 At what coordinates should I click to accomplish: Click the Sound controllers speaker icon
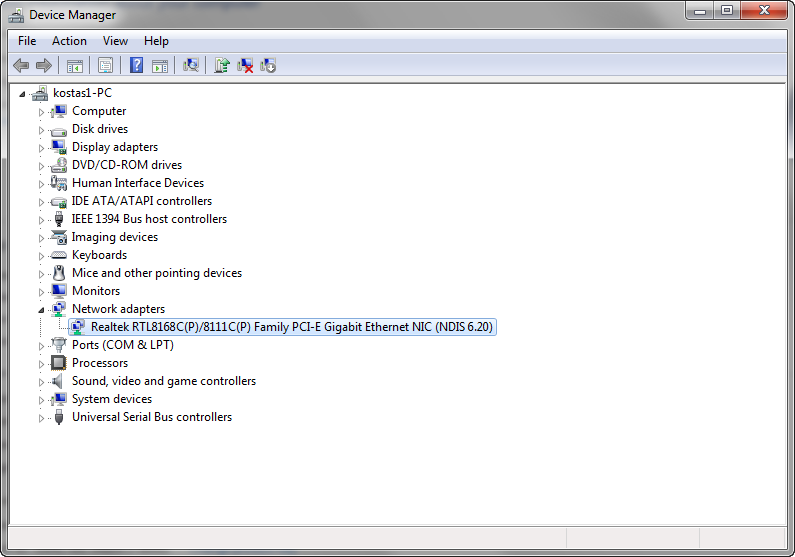click(x=59, y=381)
